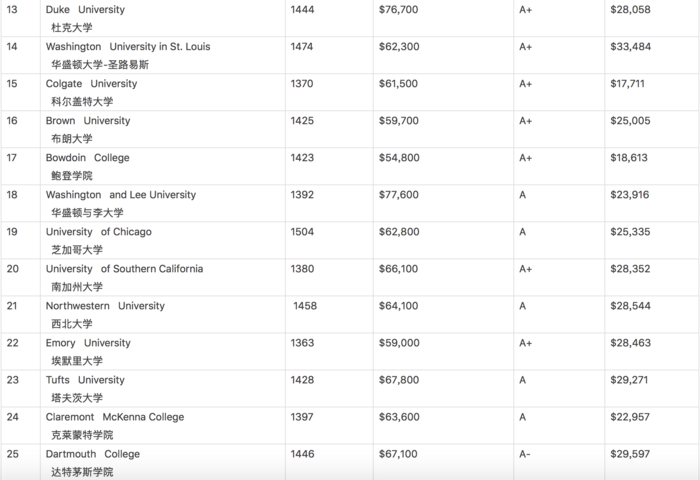Select University of Chicago name
Image resolution: width=700 pixels, height=480 pixels.
(x=99, y=232)
